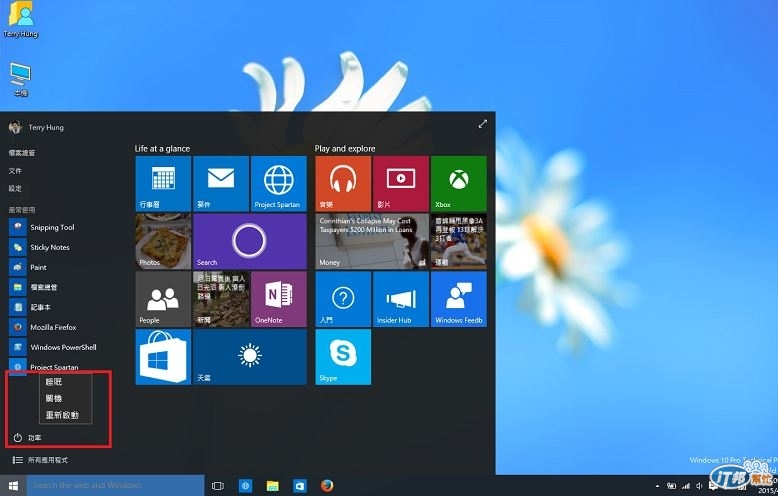Open the 郵件 mail tile
The image size is (778, 496).
click(x=221, y=184)
